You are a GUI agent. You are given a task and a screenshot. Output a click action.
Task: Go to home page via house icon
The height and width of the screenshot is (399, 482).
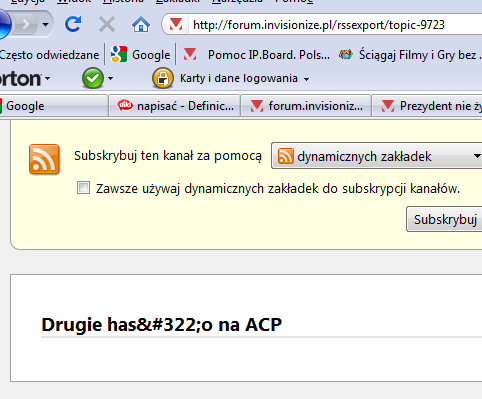(141, 24)
